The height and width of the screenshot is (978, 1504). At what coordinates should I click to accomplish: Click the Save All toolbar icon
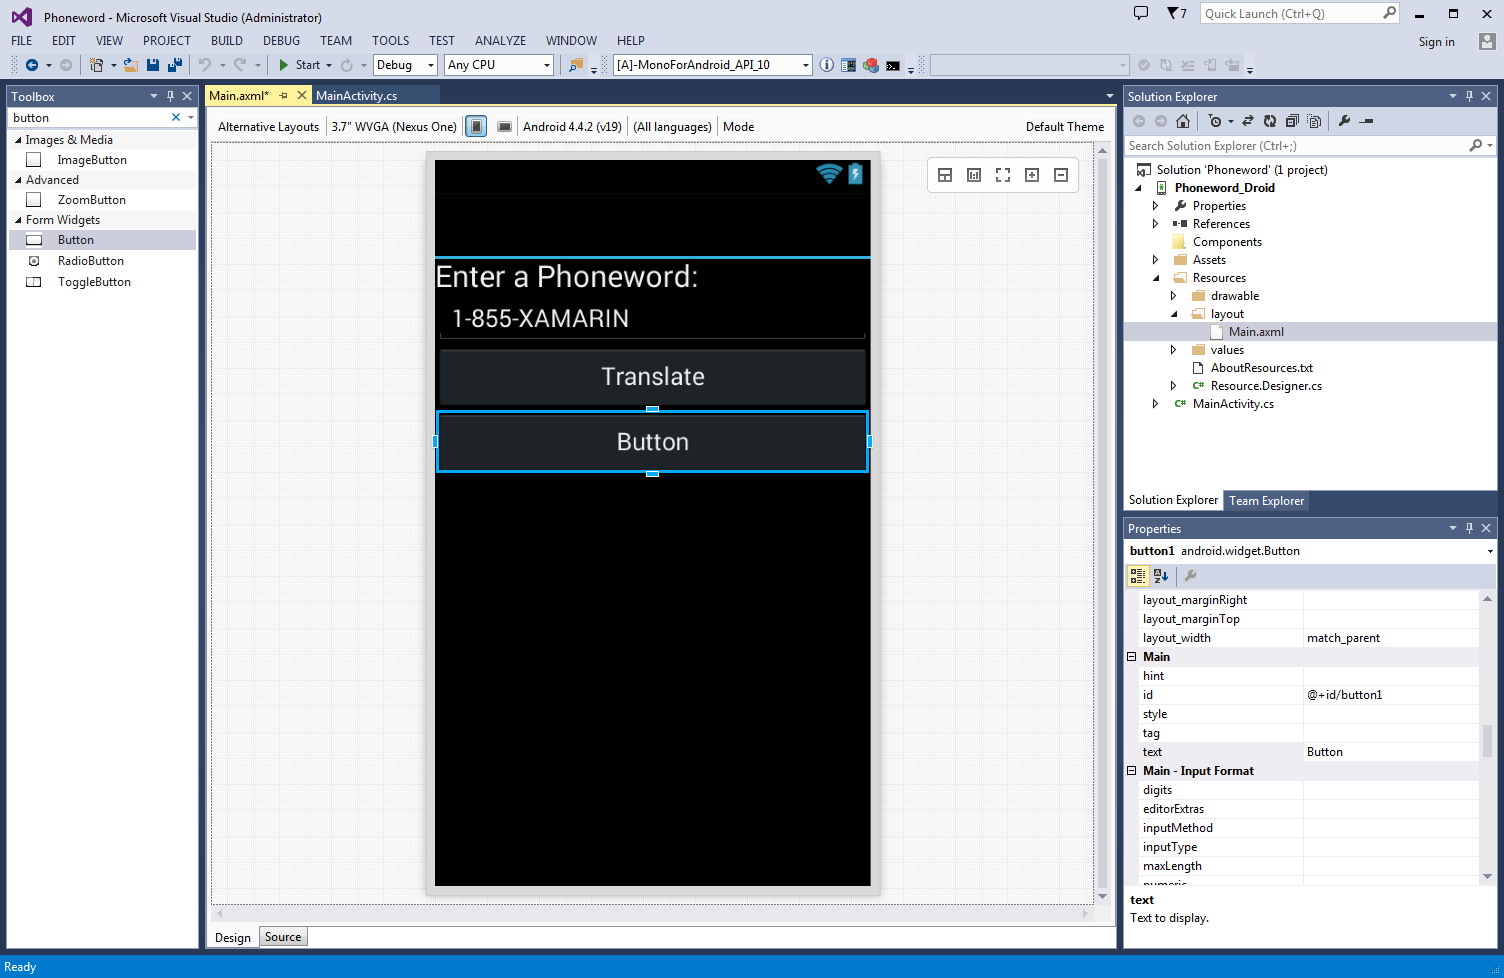click(174, 65)
